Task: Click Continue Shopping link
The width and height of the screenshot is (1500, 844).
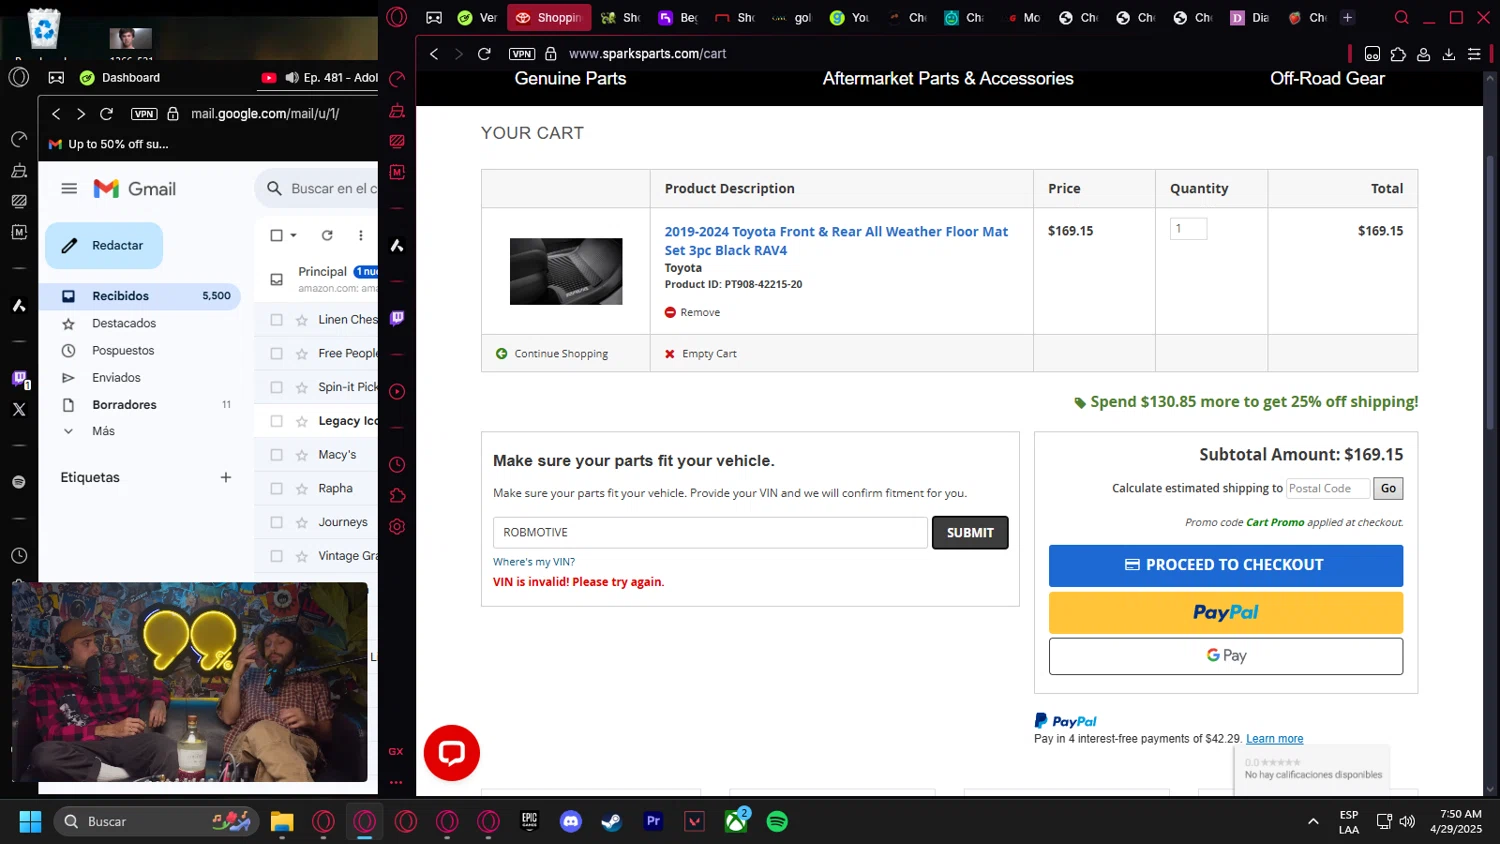Action: coord(552,353)
